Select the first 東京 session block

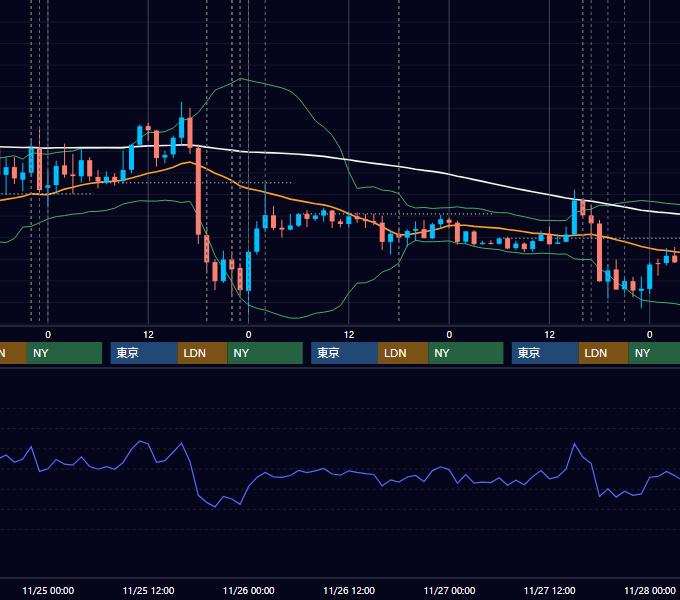pyautogui.click(x=144, y=353)
